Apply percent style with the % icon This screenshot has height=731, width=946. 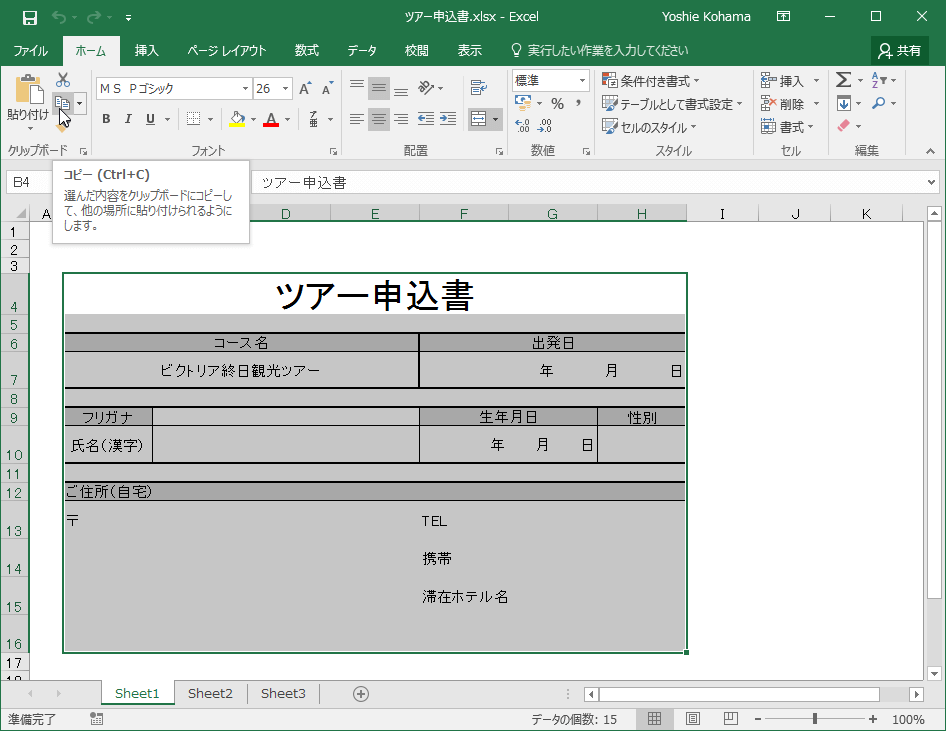pos(557,104)
